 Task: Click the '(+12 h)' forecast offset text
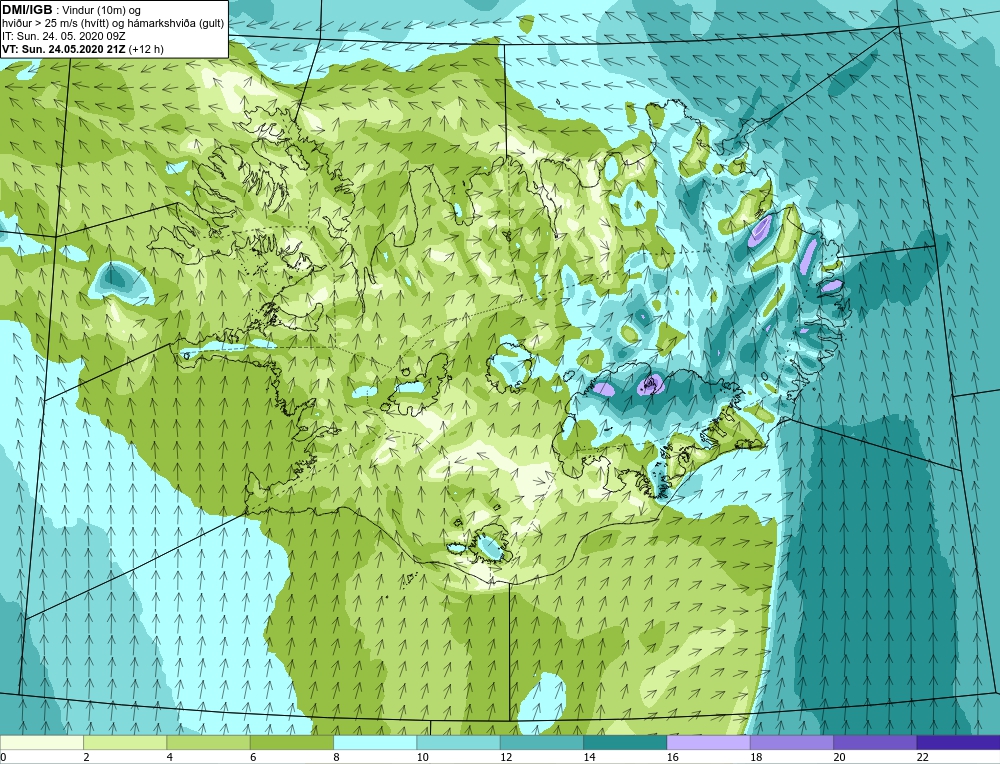click(146, 49)
